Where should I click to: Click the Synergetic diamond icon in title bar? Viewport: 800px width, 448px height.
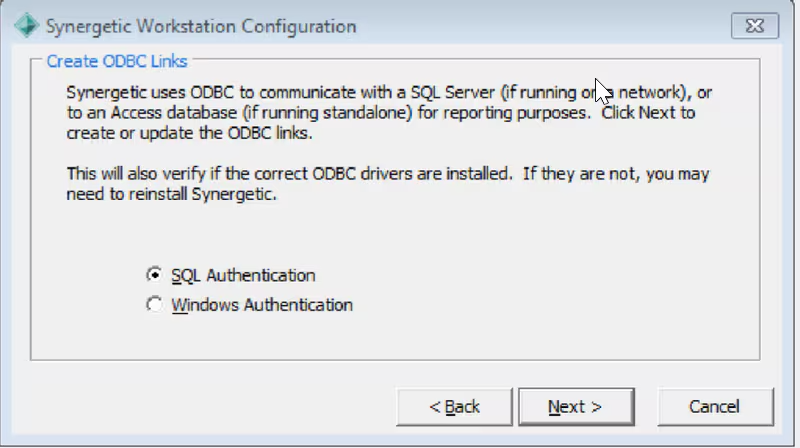[x=26, y=26]
